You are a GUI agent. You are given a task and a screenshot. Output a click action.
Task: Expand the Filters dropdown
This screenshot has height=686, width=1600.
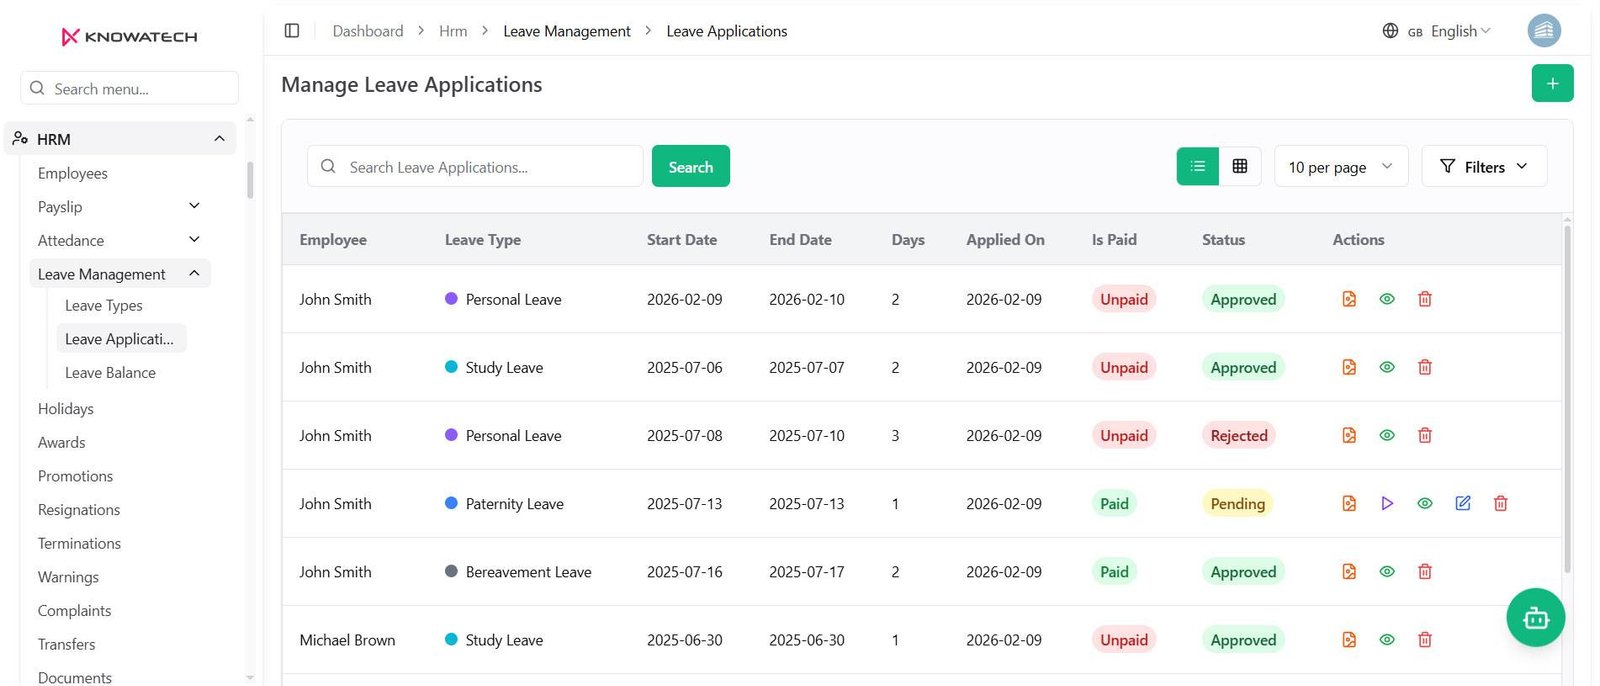pyautogui.click(x=1484, y=166)
